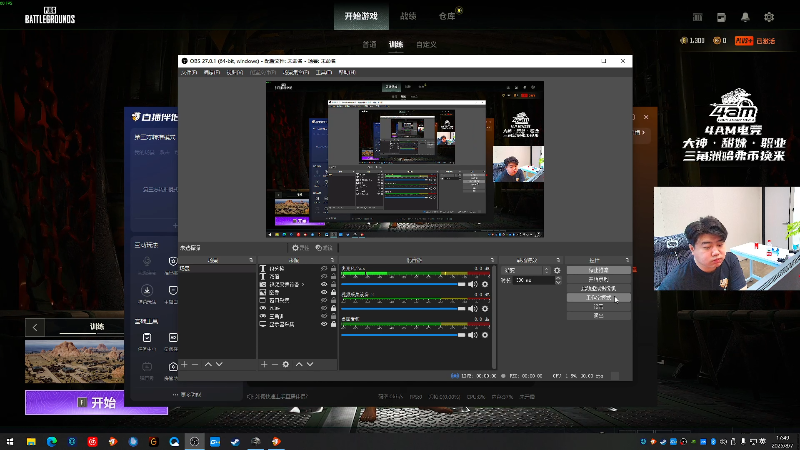Open scene transition type dropdown

(526, 270)
